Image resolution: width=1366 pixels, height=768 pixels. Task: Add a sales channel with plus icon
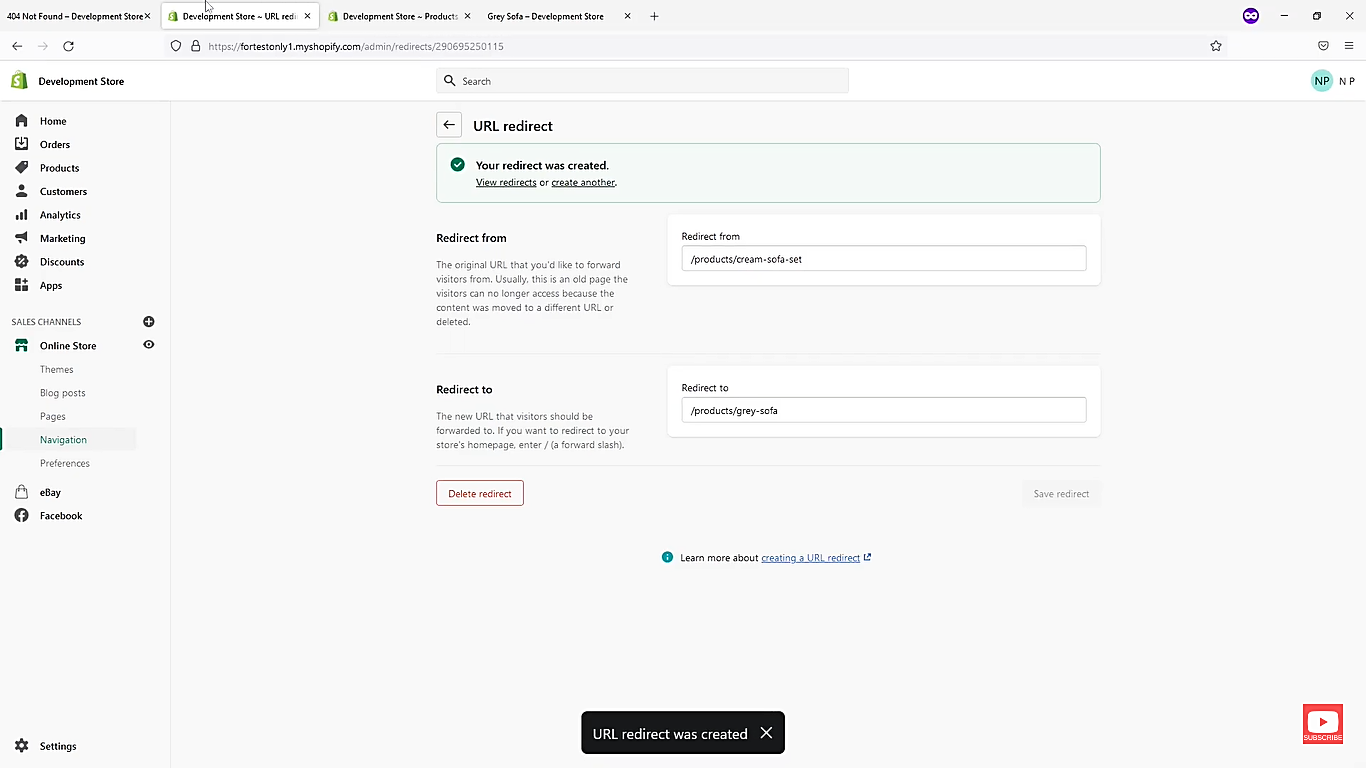pos(149,321)
